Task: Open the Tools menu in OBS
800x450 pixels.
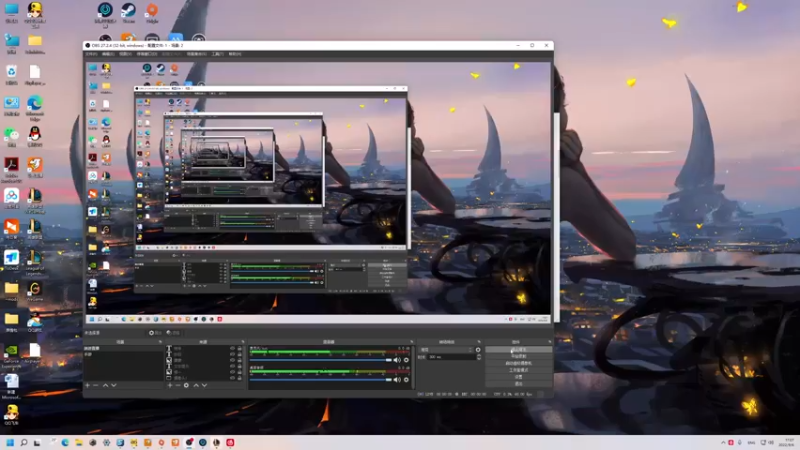Action: tap(217, 54)
